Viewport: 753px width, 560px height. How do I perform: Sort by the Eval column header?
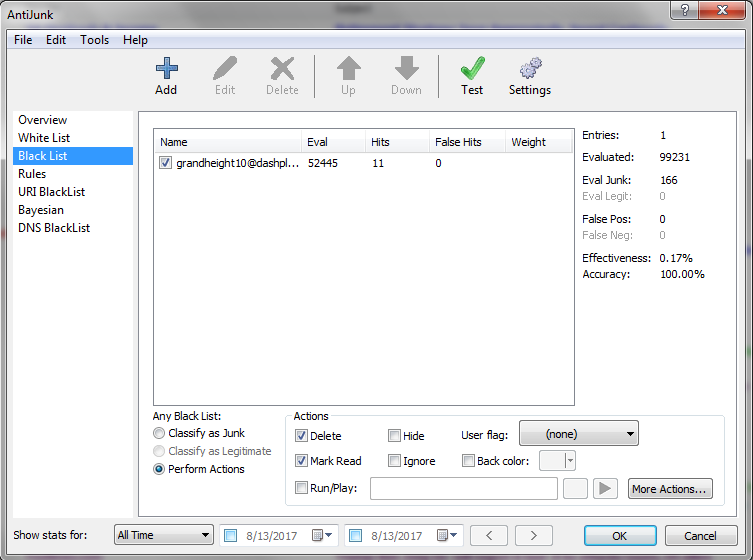[333, 142]
